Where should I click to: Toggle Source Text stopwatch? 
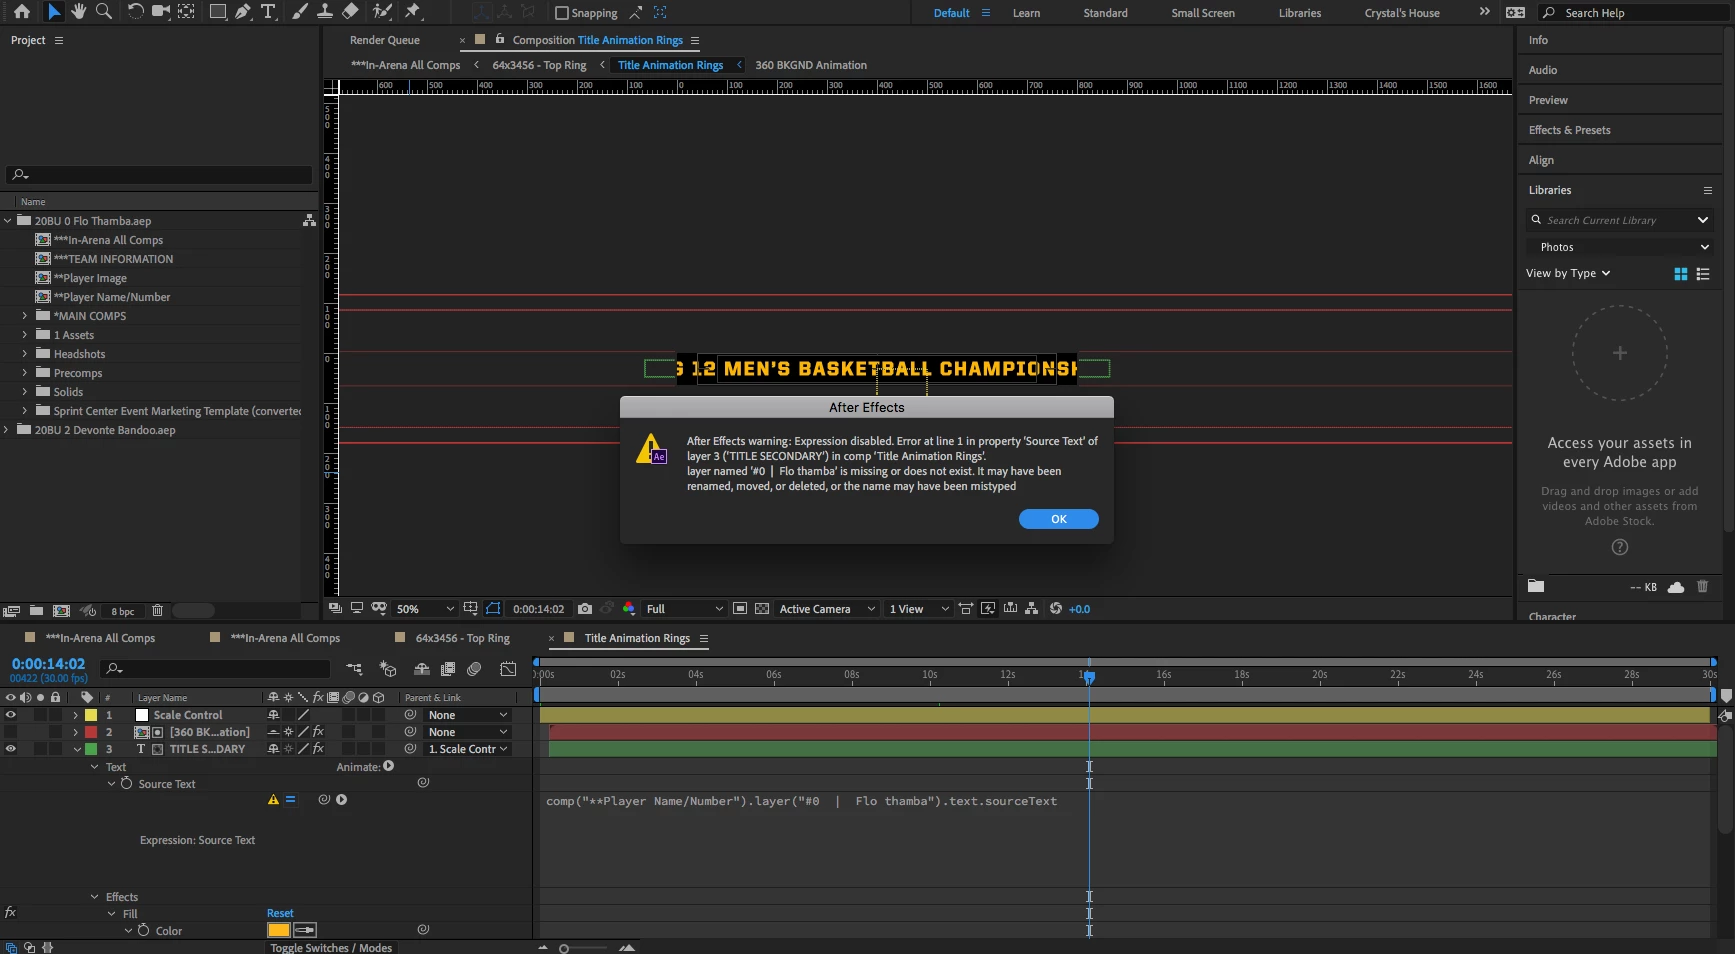click(127, 784)
